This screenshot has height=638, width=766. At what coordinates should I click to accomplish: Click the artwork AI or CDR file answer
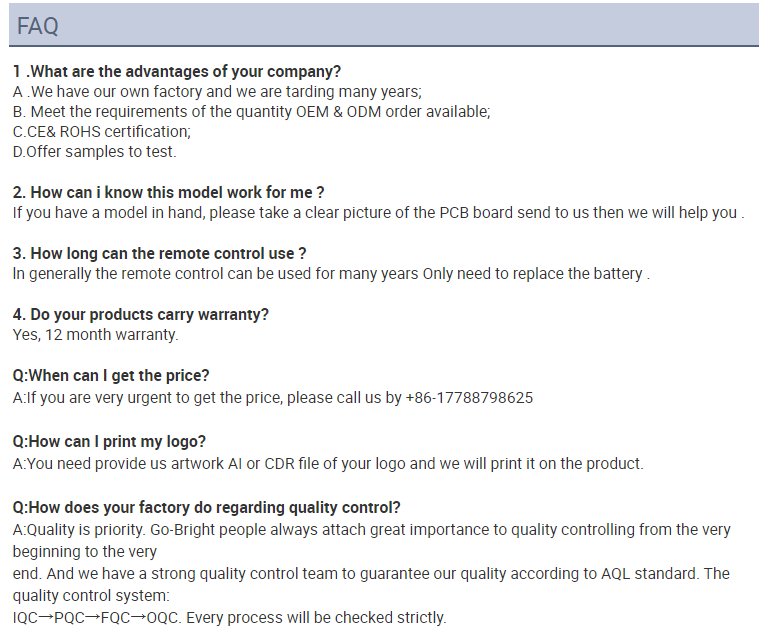(328, 464)
